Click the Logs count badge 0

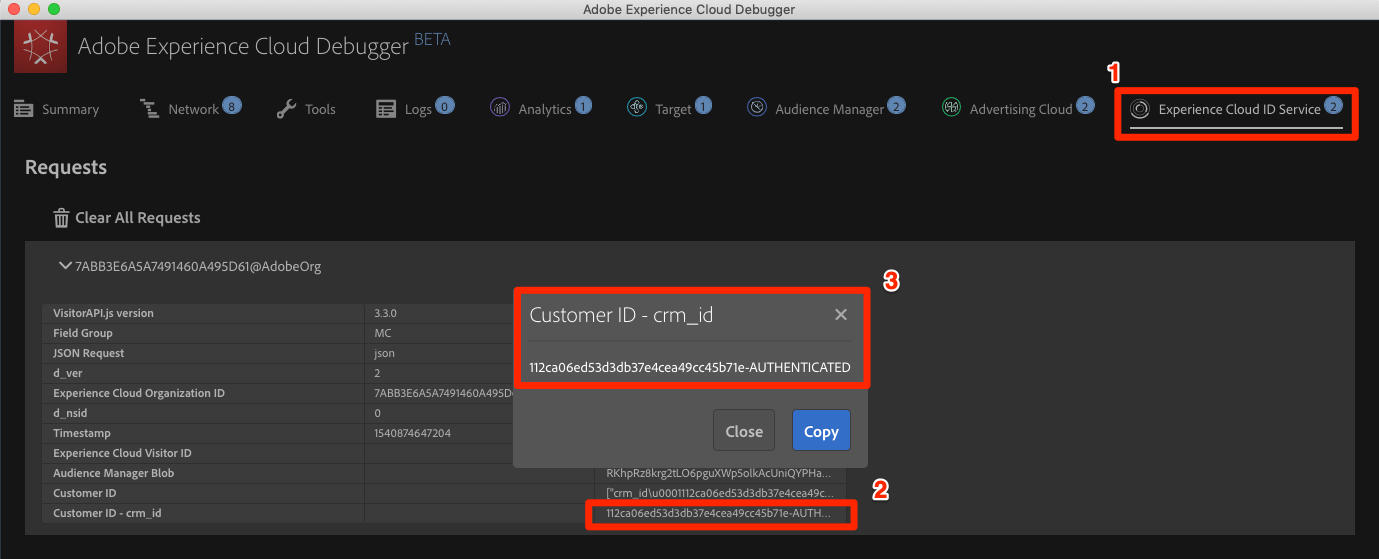(445, 104)
